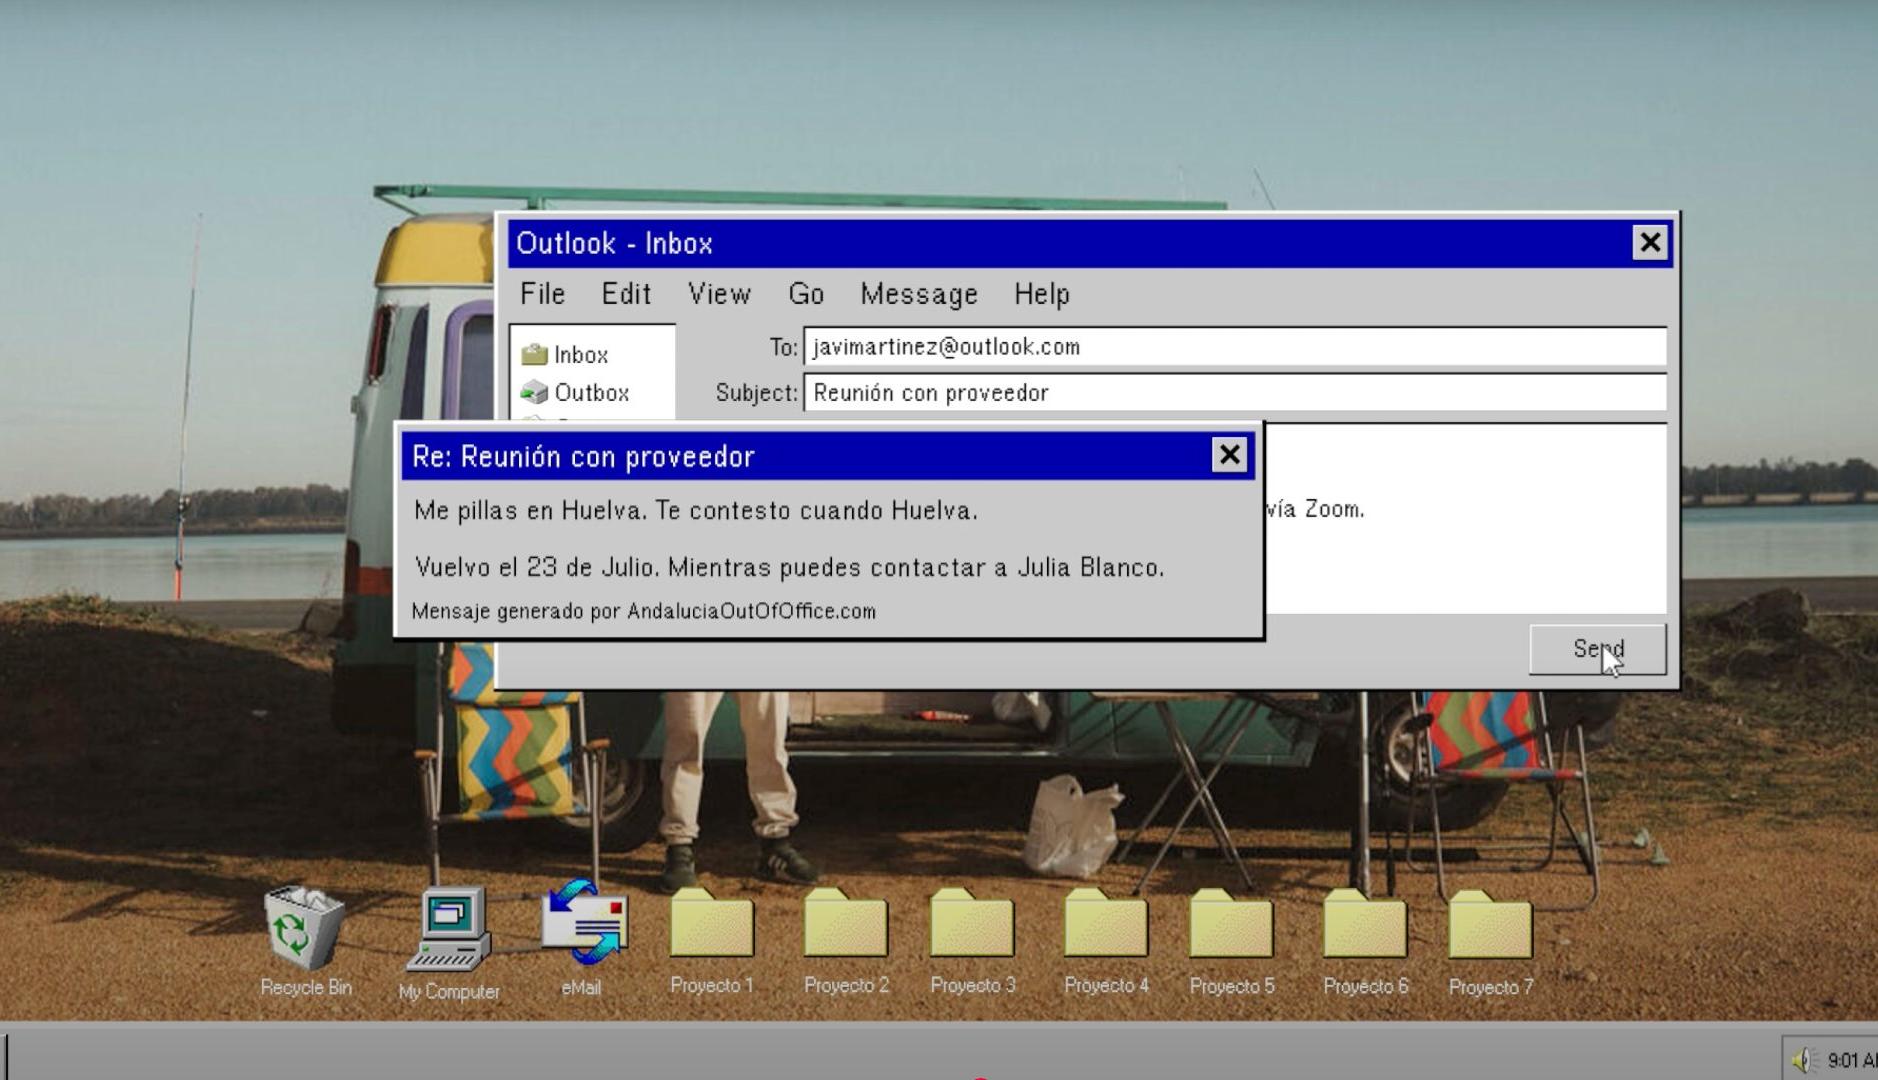Select Outbox in the mail folder list

[x=590, y=393]
